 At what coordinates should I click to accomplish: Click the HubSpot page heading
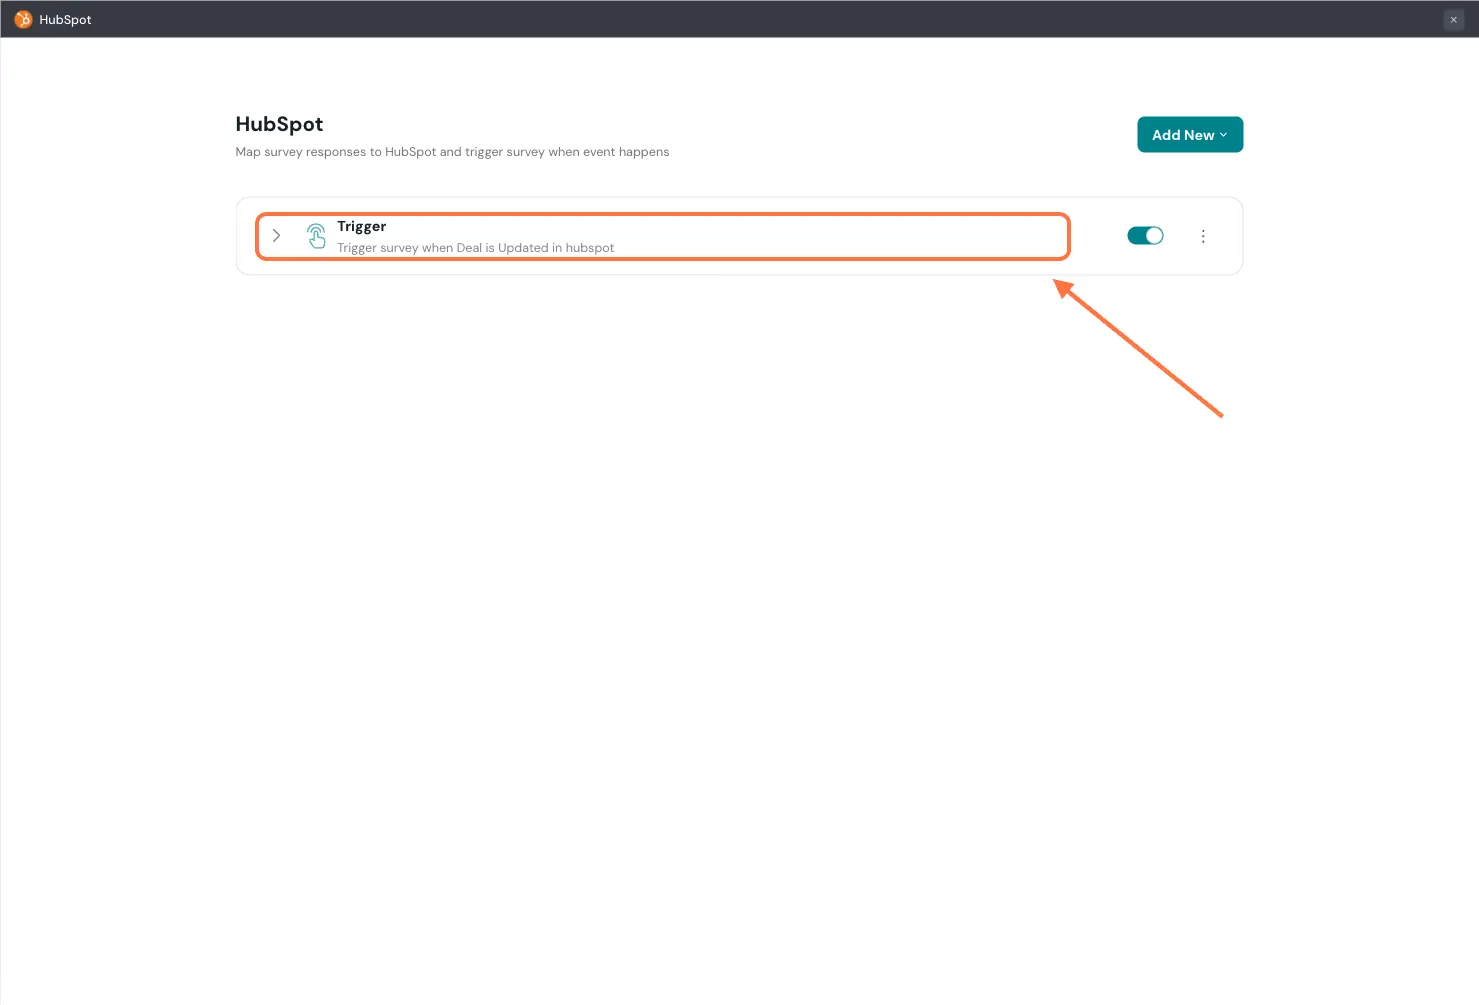pos(279,124)
